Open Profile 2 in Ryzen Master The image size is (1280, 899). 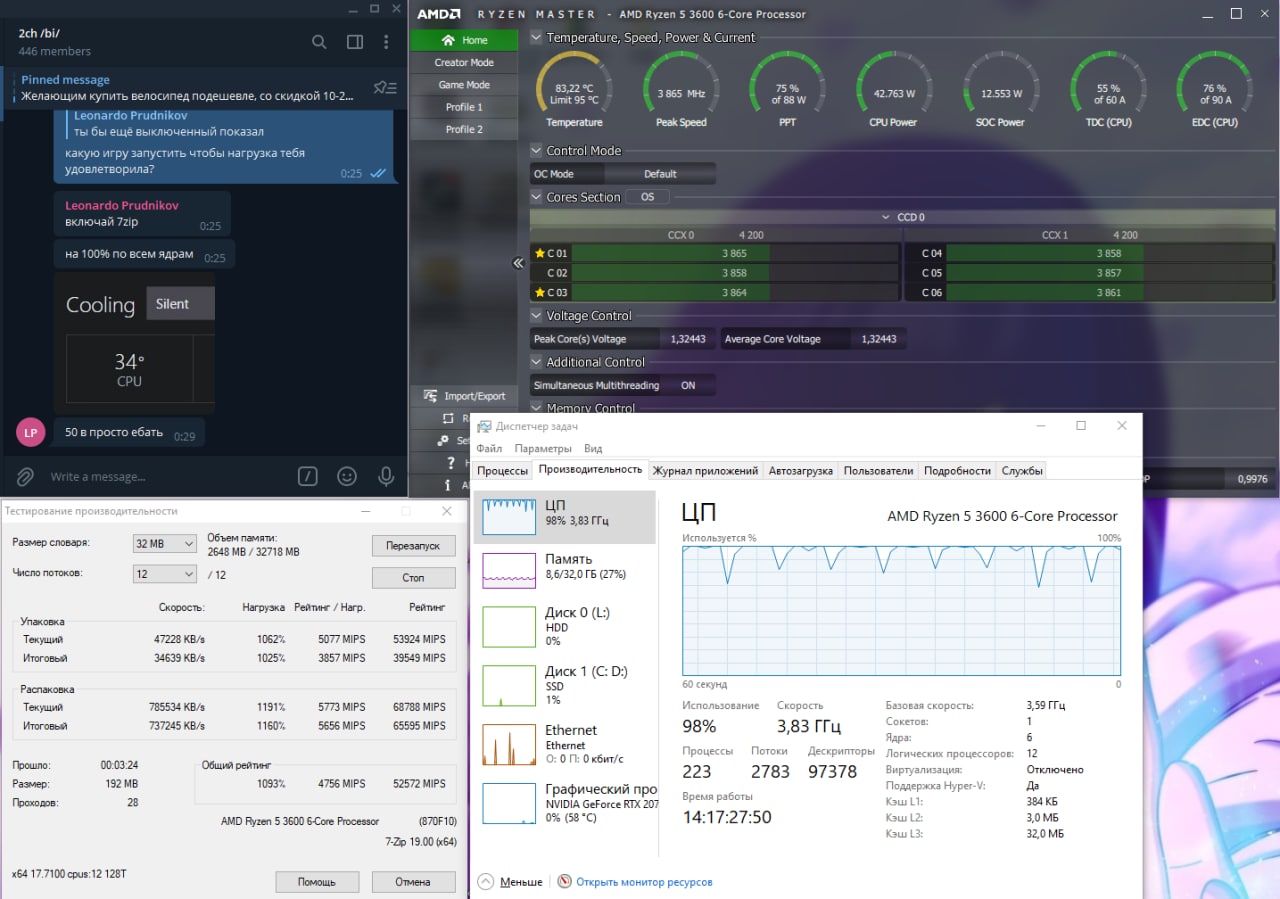click(x=464, y=129)
